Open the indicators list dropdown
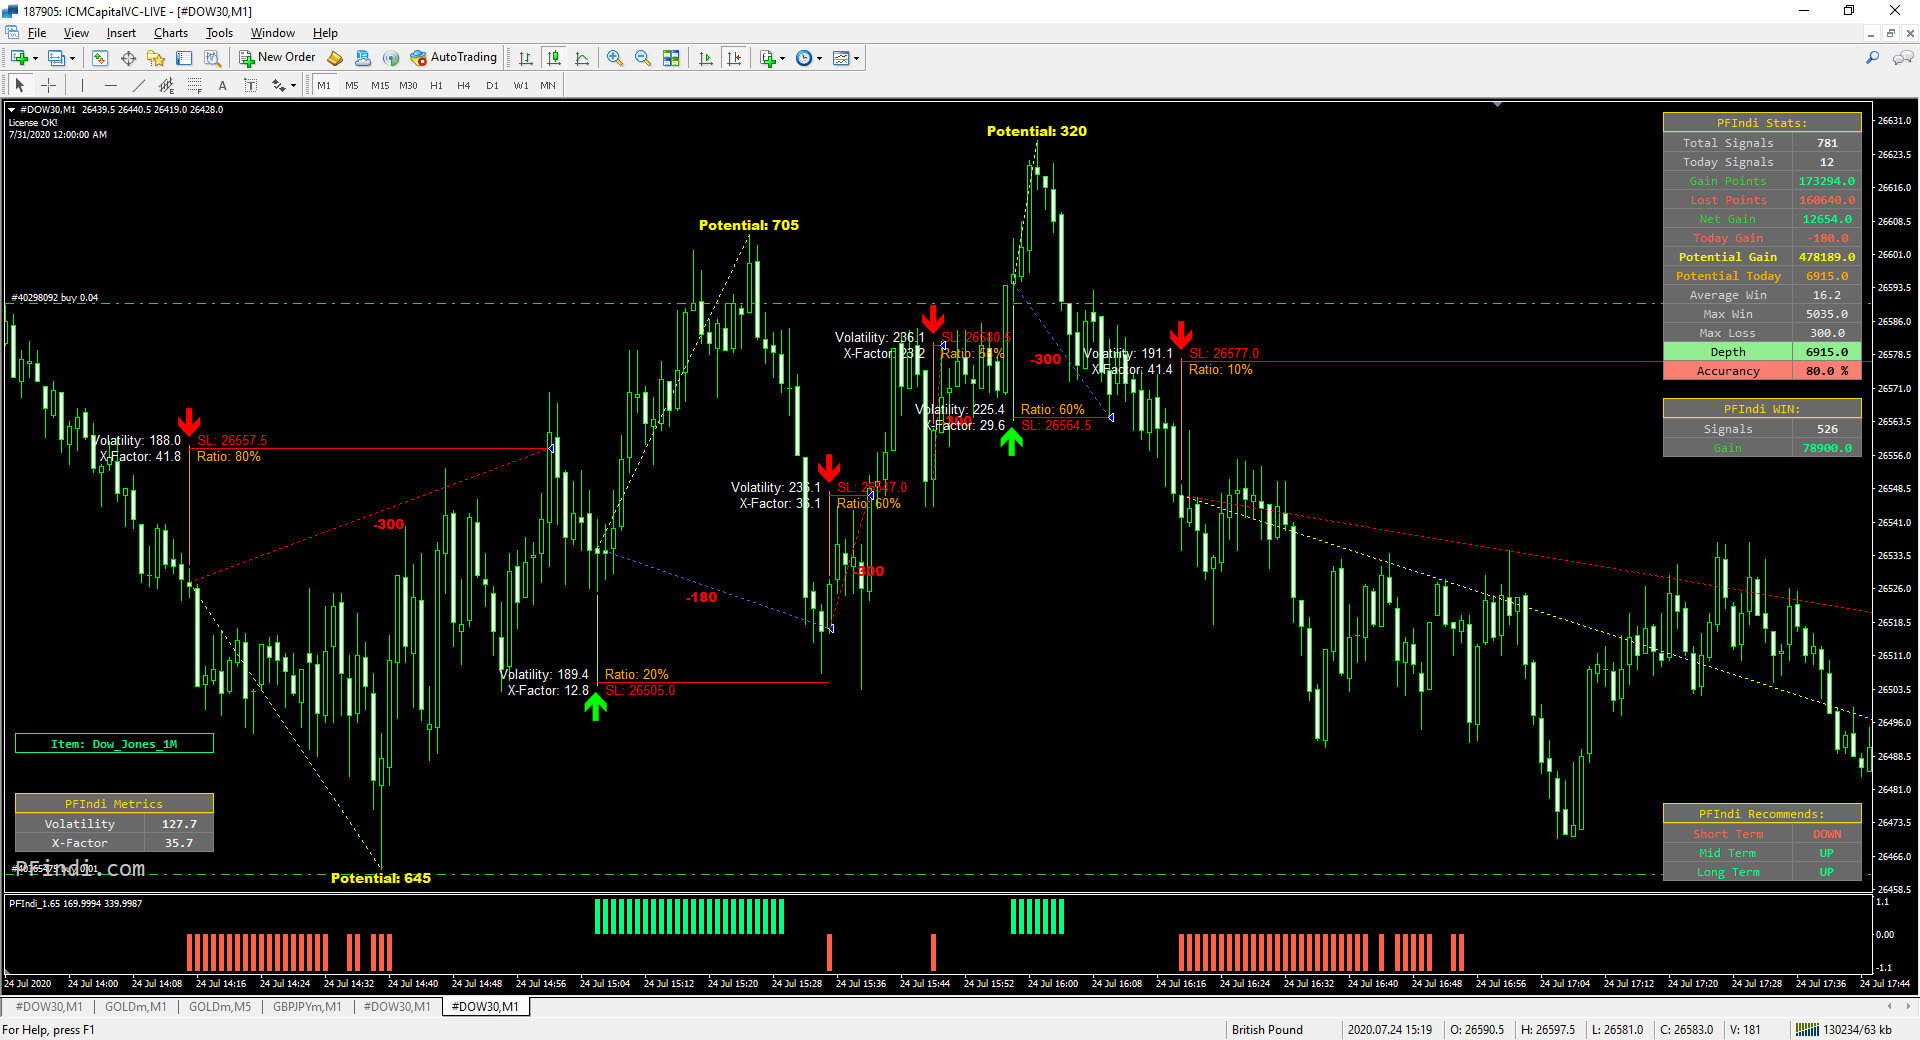 pyautogui.click(x=772, y=58)
